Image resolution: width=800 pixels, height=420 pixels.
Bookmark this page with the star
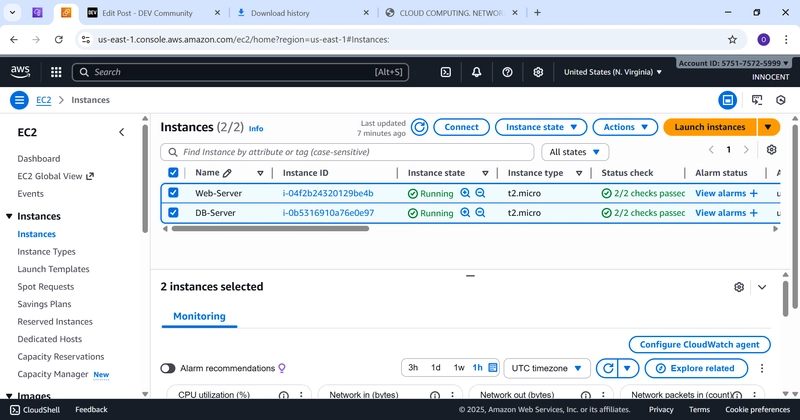click(x=733, y=39)
